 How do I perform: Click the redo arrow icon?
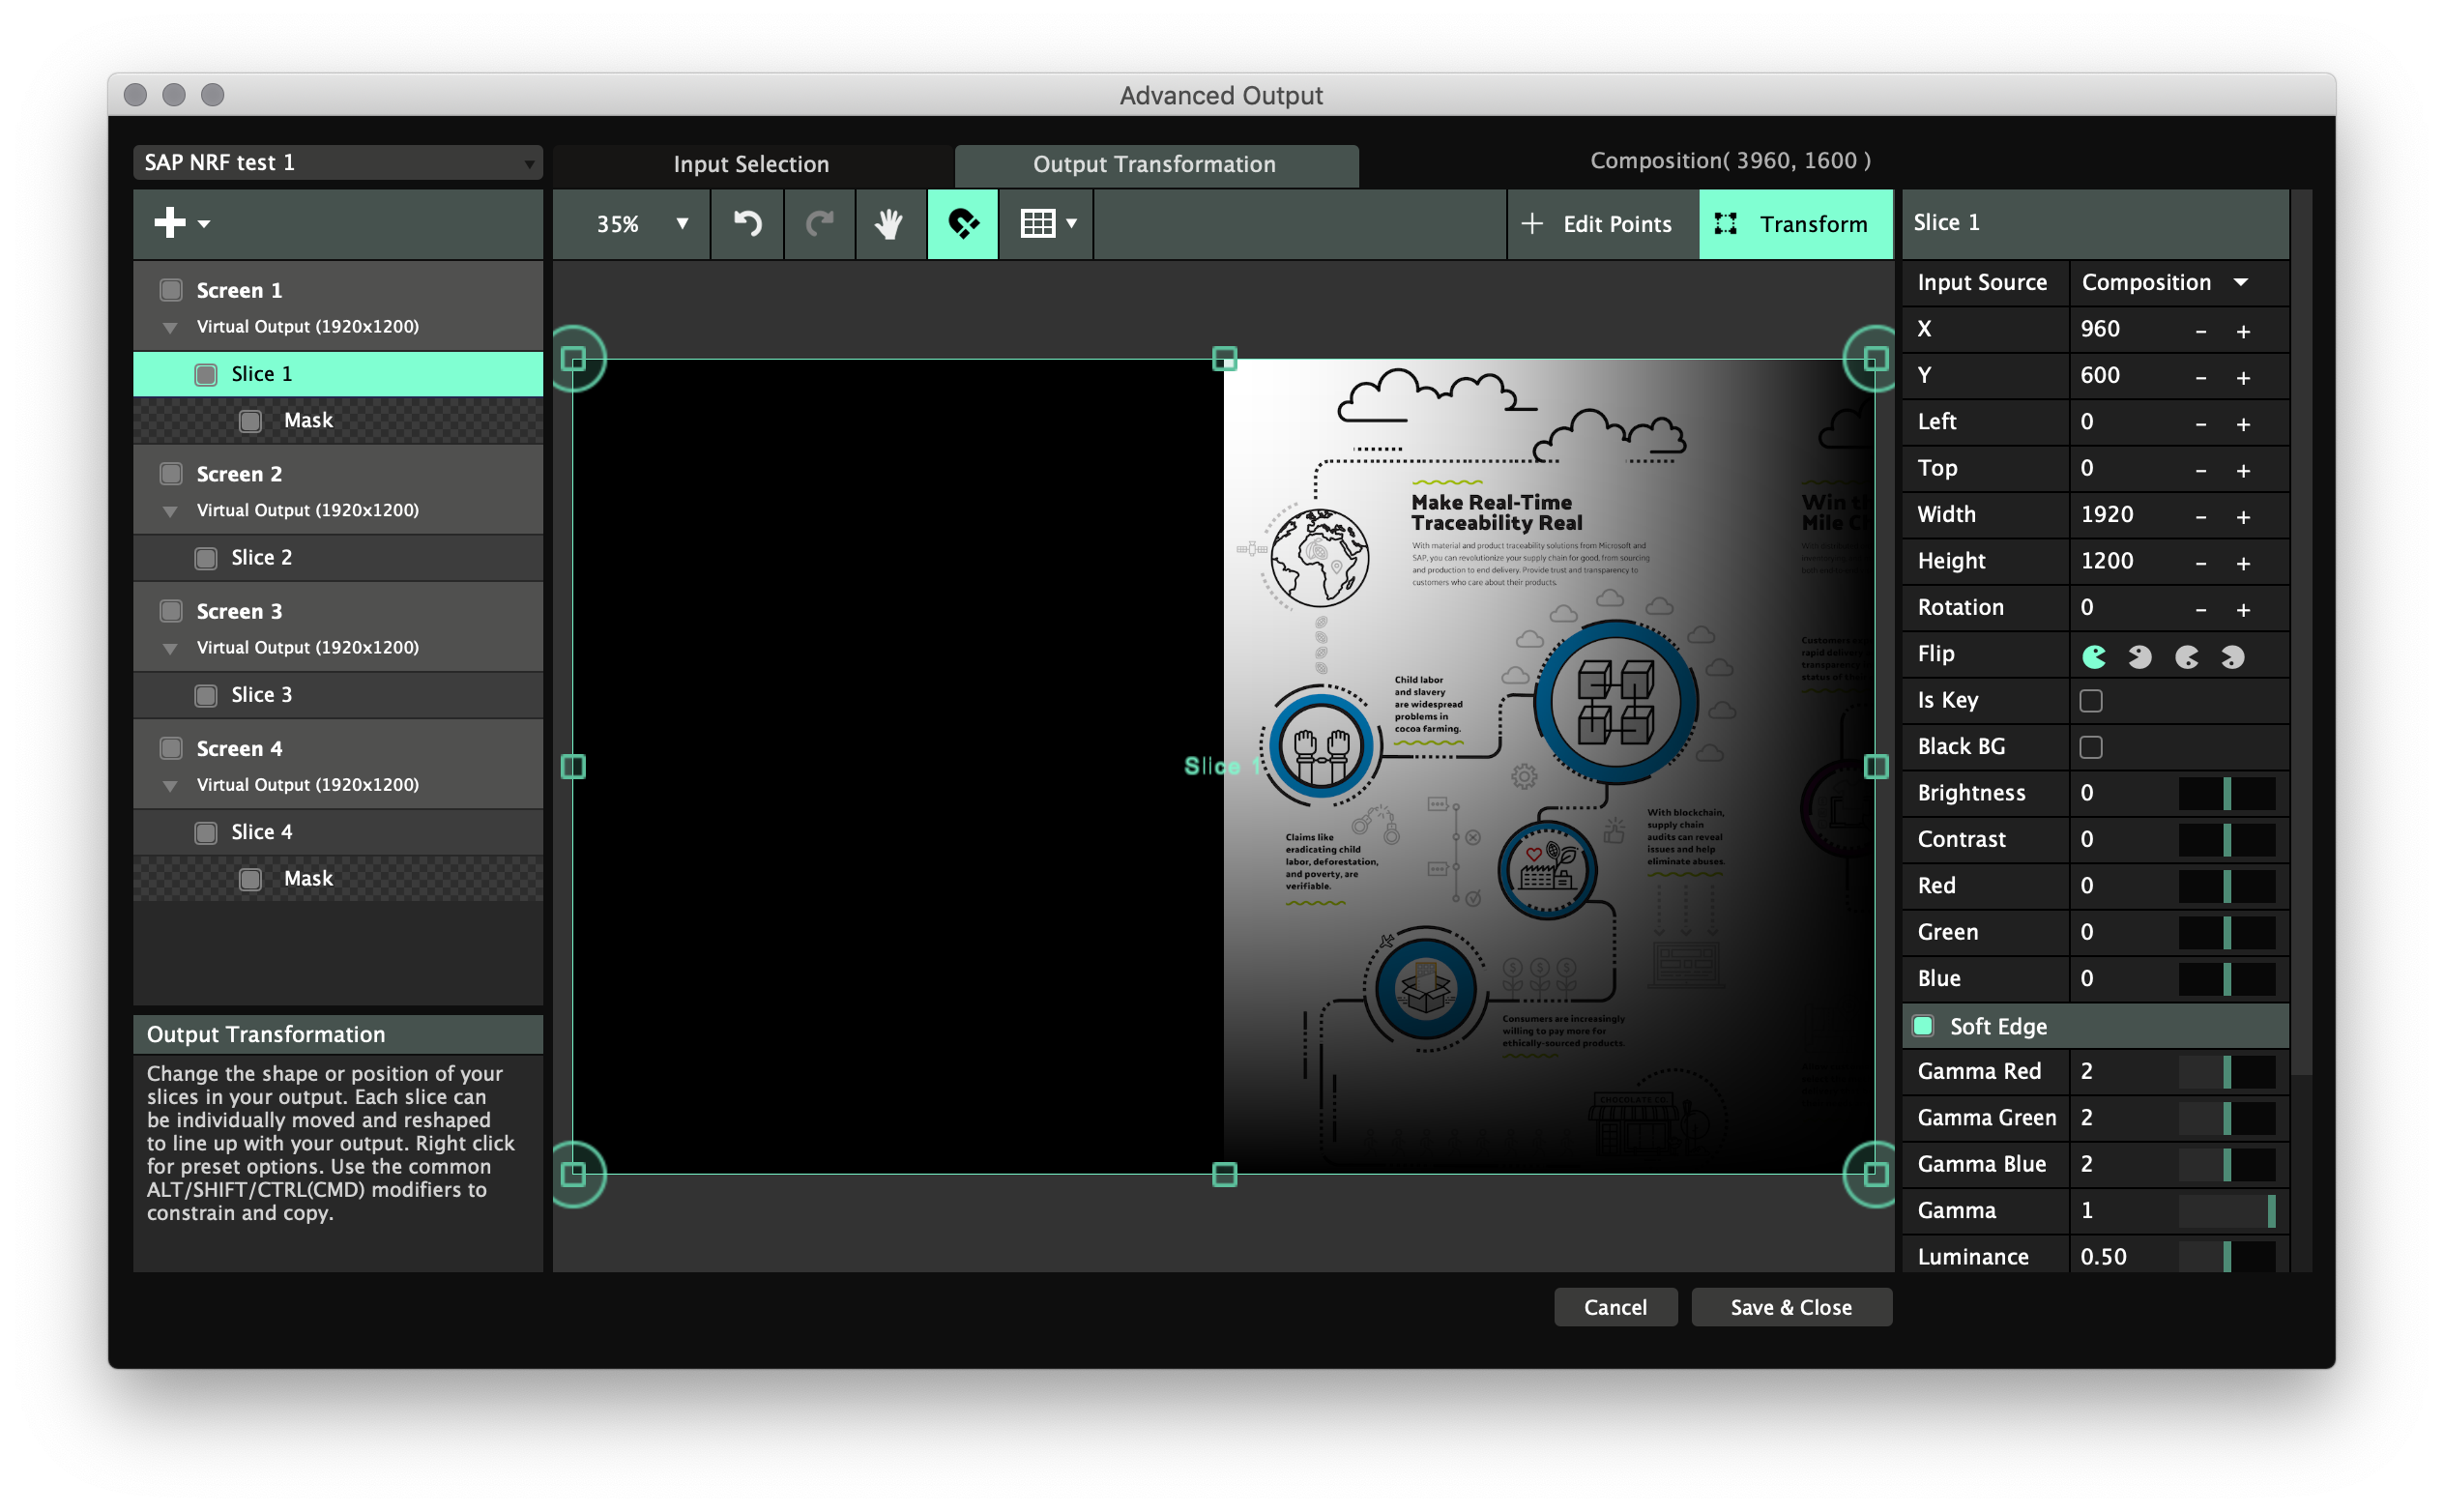819,224
